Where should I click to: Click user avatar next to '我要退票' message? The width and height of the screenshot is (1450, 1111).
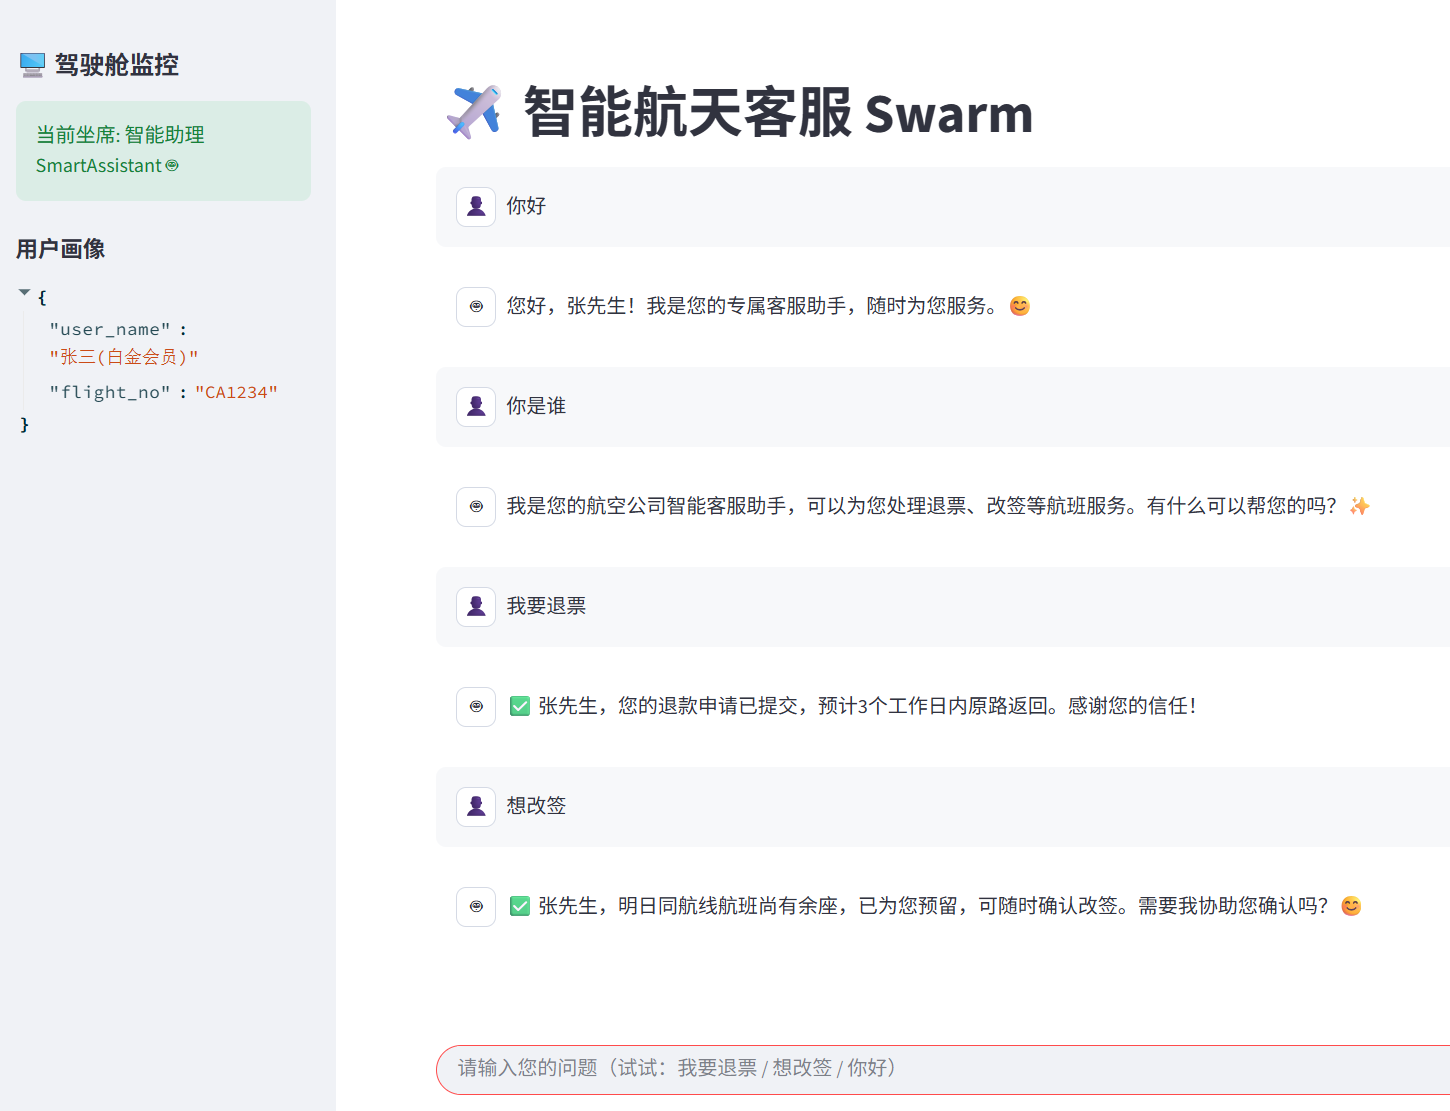[x=476, y=607]
